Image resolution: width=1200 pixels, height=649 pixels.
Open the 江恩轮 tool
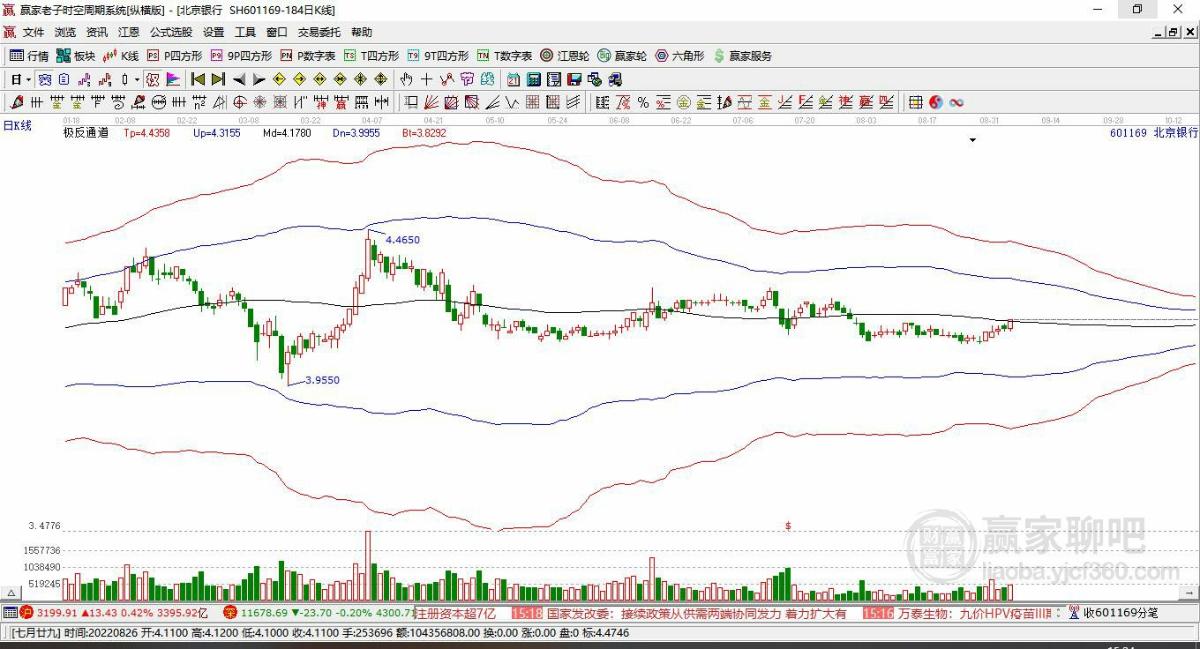click(x=565, y=56)
